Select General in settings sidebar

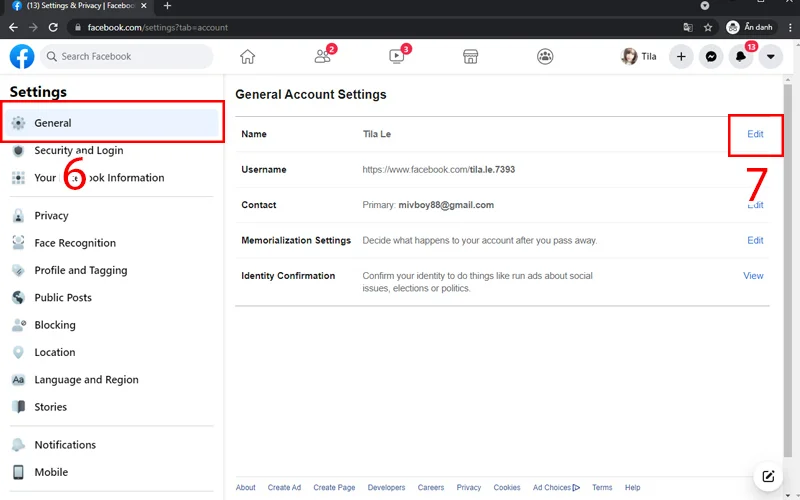53,123
